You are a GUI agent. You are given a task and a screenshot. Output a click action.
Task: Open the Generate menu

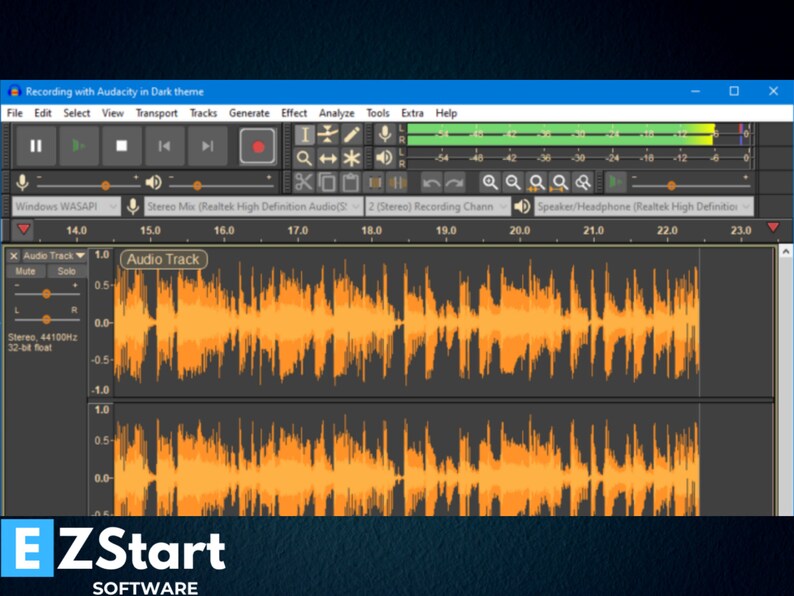(249, 113)
